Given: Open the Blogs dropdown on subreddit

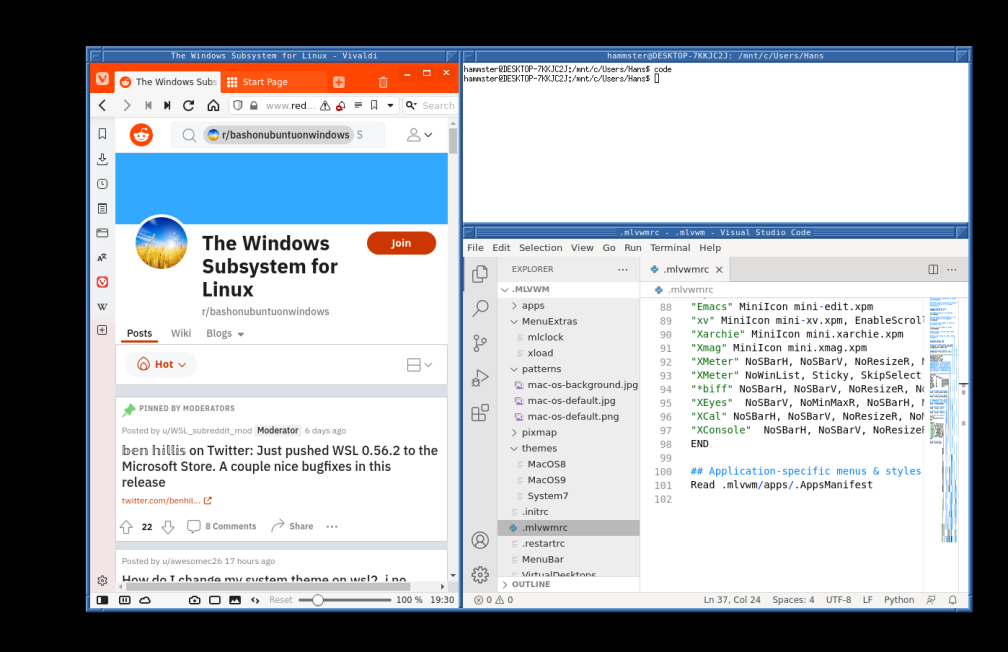Looking at the screenshot, I should (225, 334).
